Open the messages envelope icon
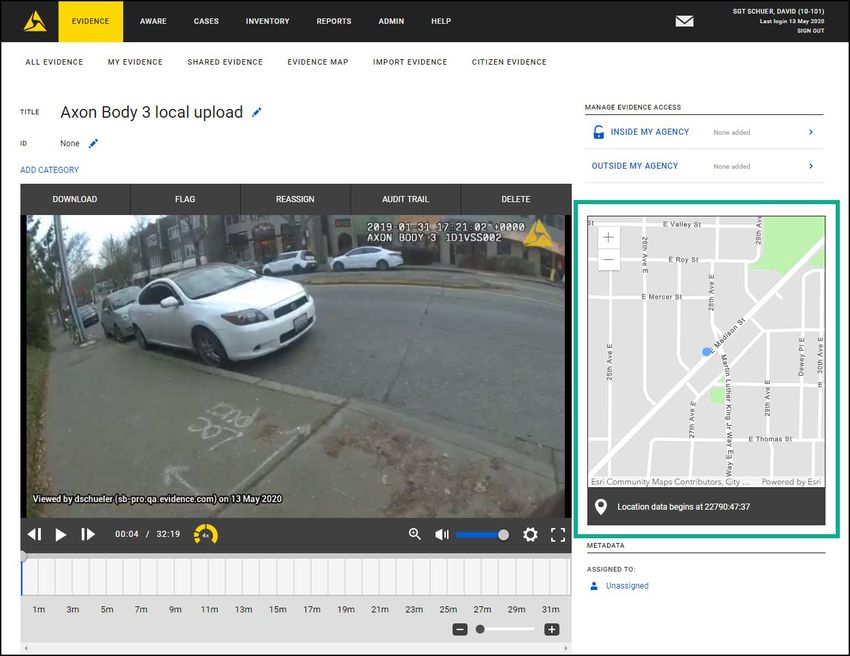This screenshot has width=850, height=656. (684, 21)
